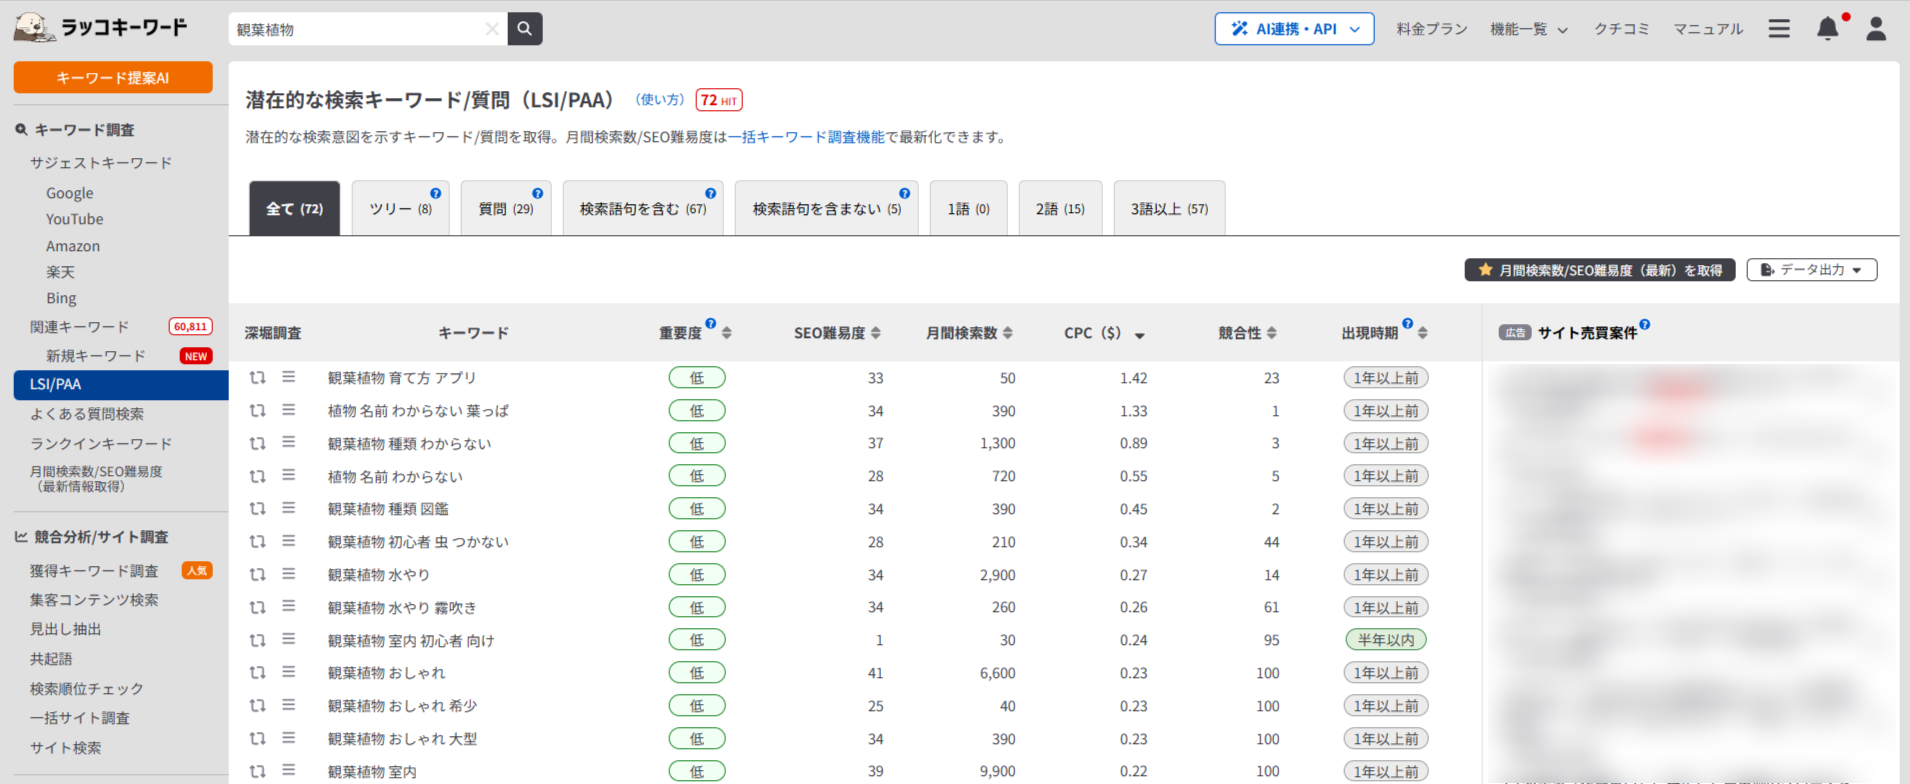Open よくある質問検索 in sidebar
1910x784 pixels.
87,414
